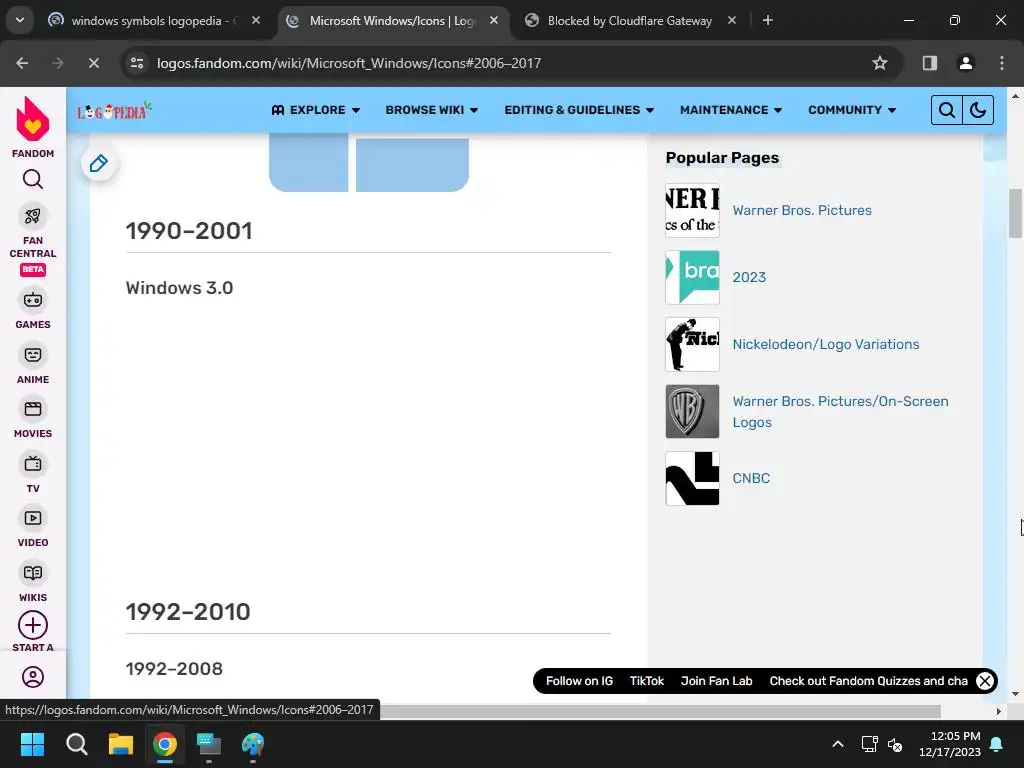The width and height of the screenshot is (1024, 768).
Task: Click Follow on IG link
Action: 579,681
